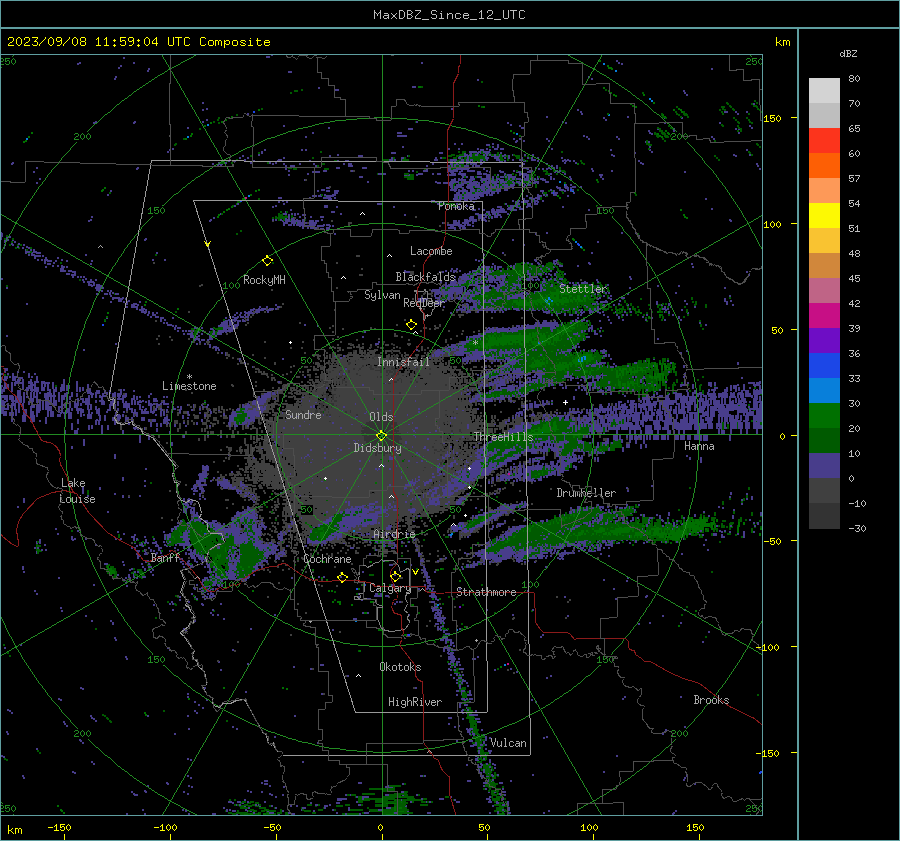Click the Sundre label
The height and width of the screenshot is (841, 900).
click(x=303, y=414)
